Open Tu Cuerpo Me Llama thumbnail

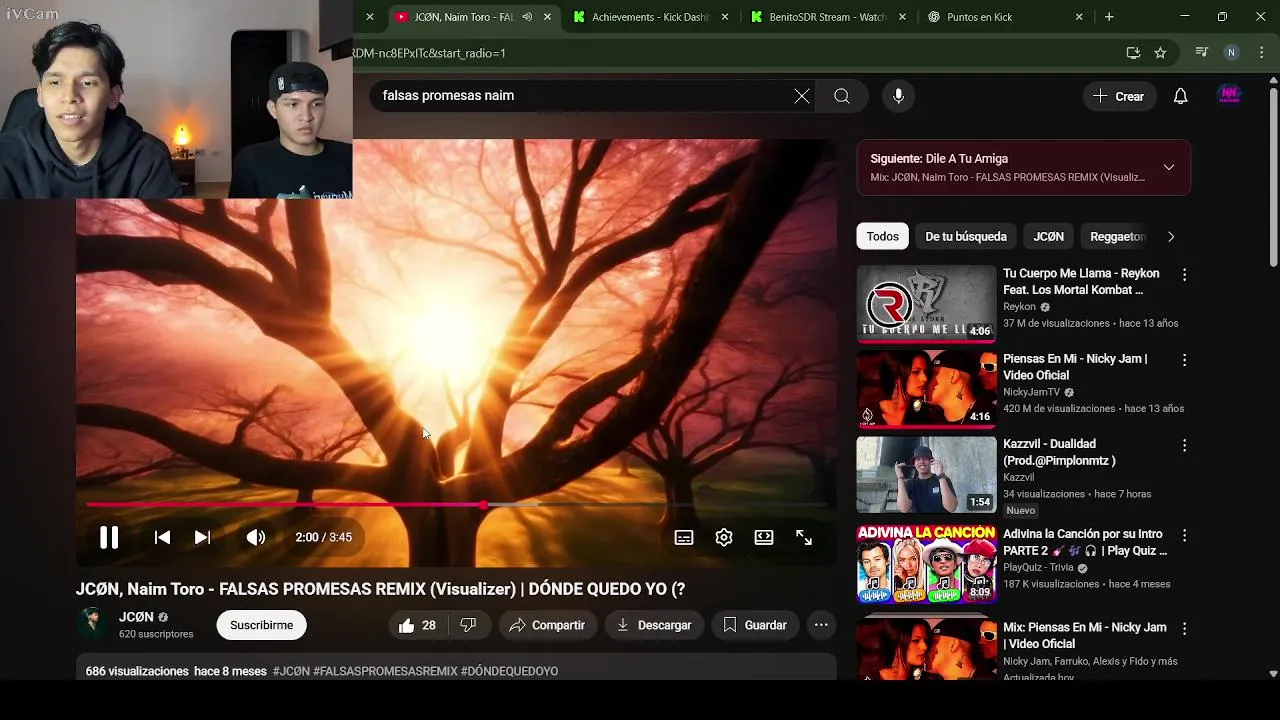tap(927, 304)
